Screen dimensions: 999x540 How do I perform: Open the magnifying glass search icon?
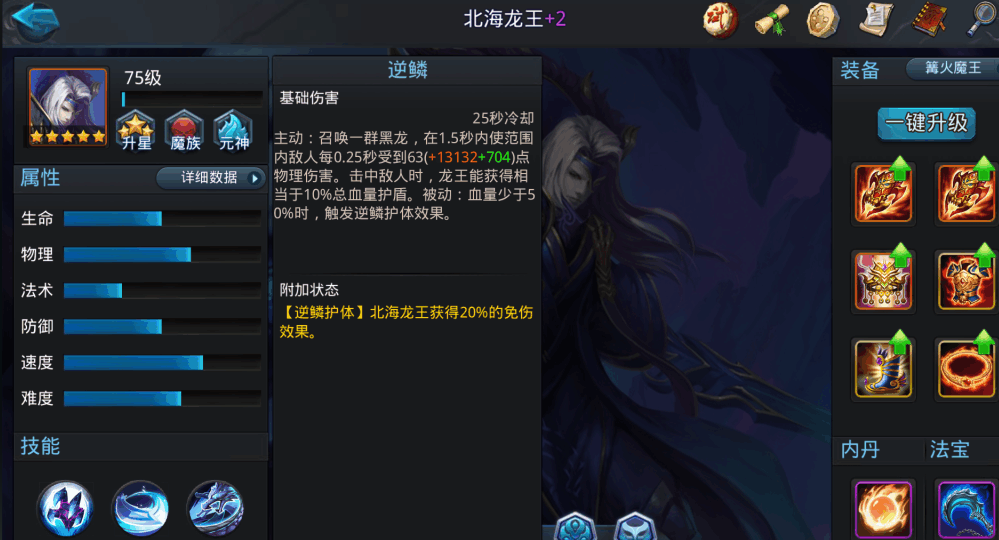[x=981, y=19]
